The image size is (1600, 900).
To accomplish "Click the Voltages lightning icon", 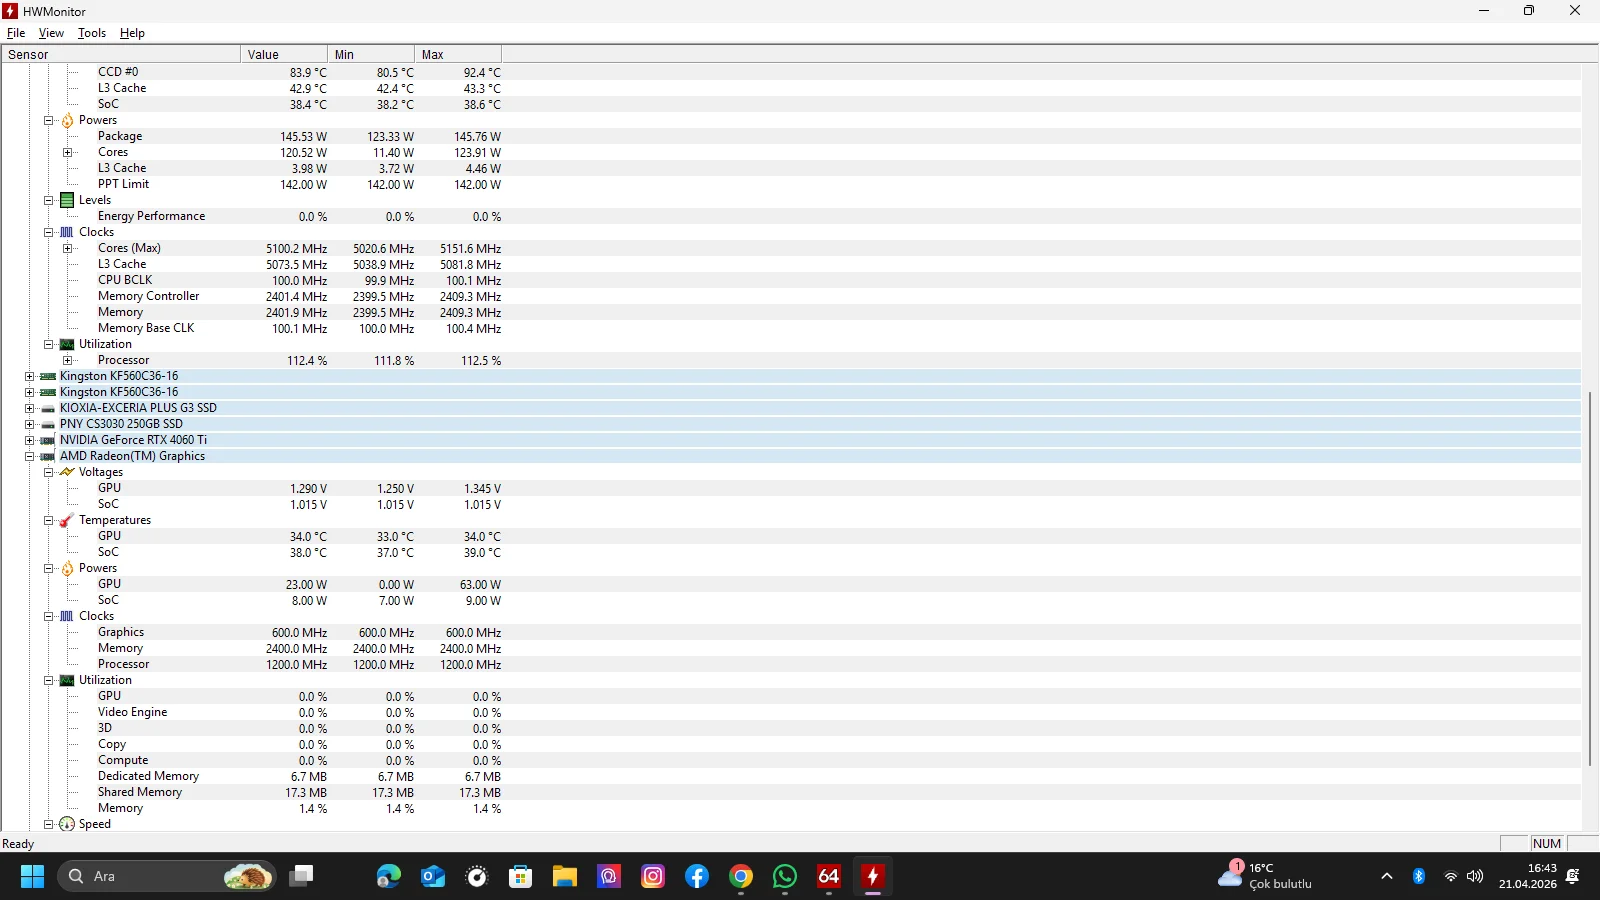I will (x=67, y=472).
